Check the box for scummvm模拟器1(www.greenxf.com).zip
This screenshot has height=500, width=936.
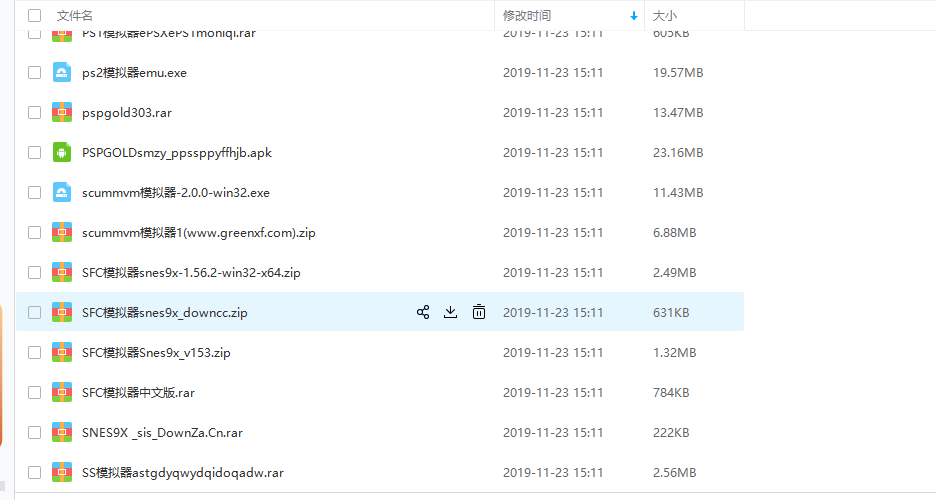(x=35, y=232)
